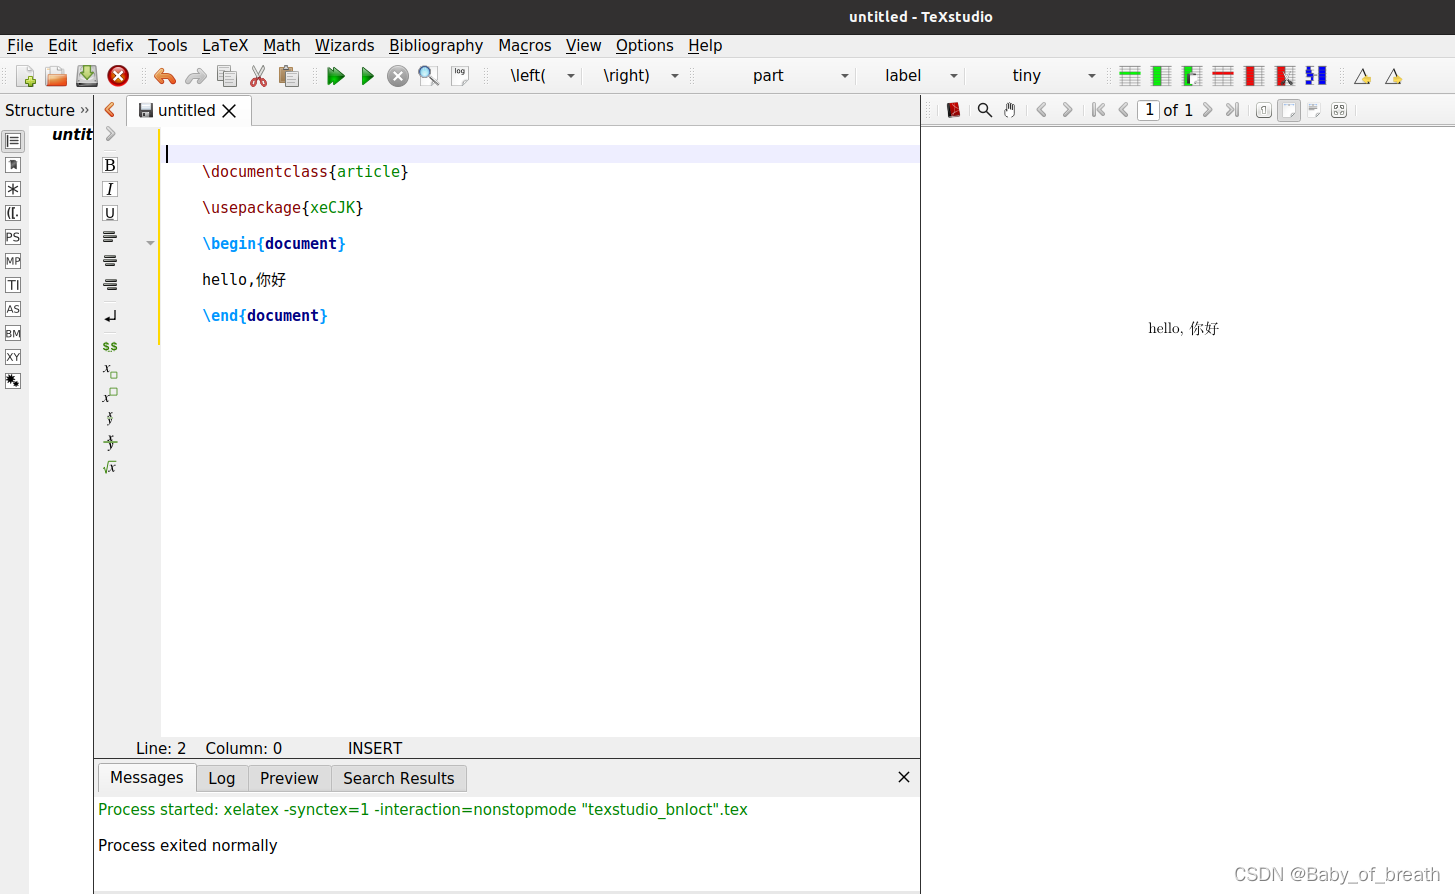Select the hand scroll tool in the PDF viewer
This screenshot has height=894, width=1455.
click(1010, 110)
